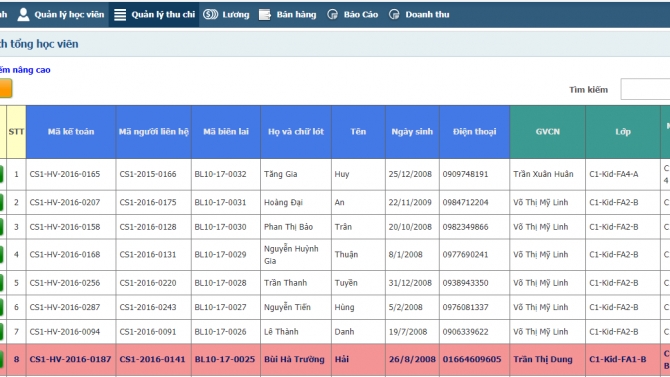Click receipt code BL10-17-0029
The width and height of the screenshot is (670, 377).
pos(220,255)
